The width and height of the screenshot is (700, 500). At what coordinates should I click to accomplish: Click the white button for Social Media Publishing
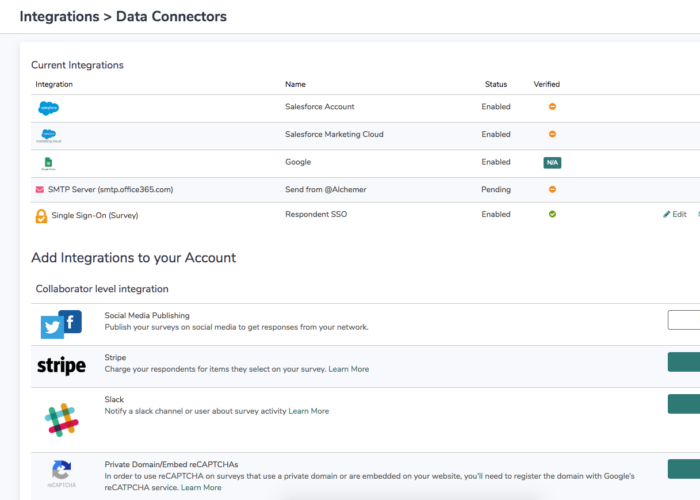[x=684, y=320]
